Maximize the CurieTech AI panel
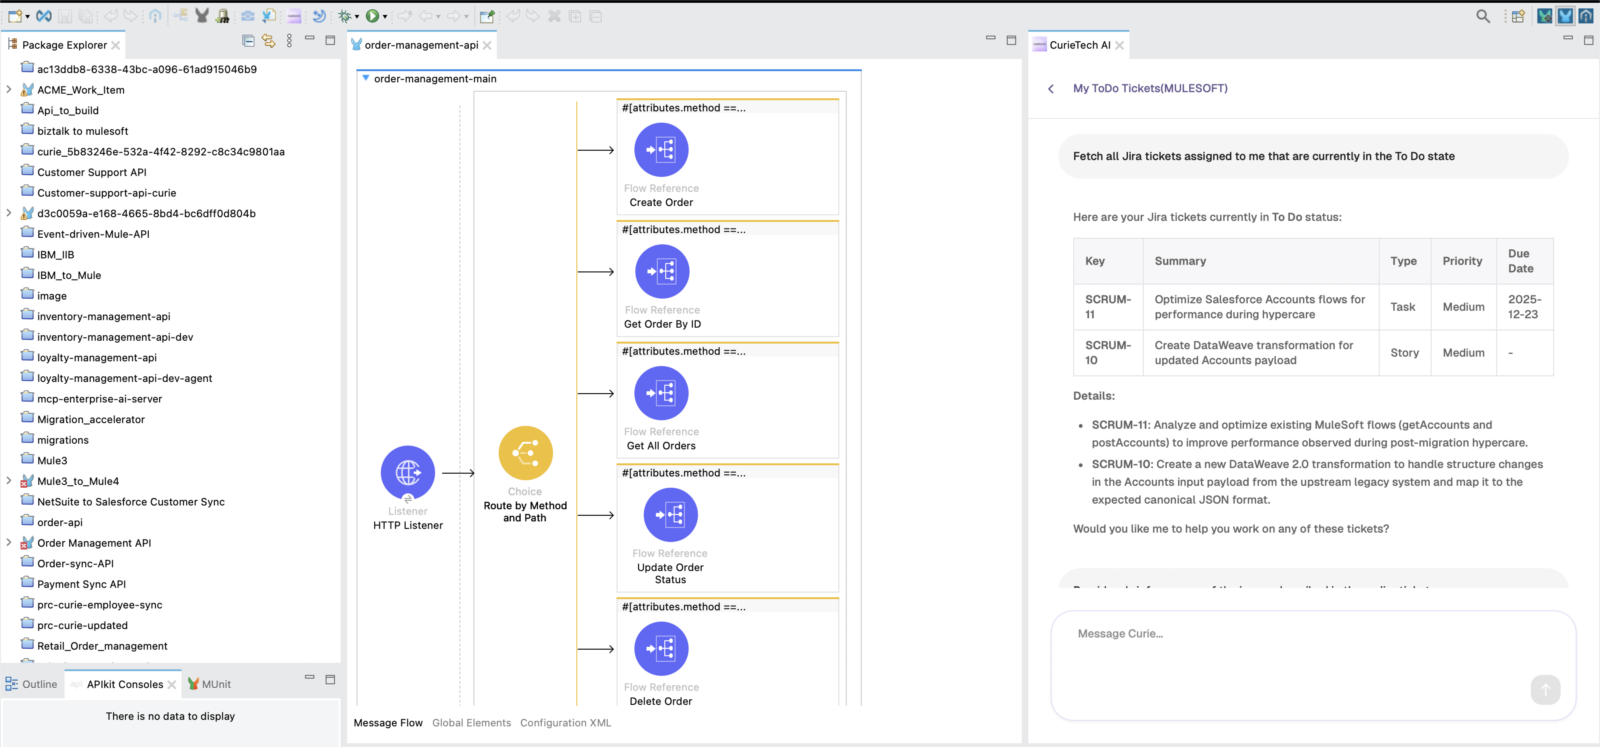Image resolution: width=1600 pixels, height=747 pixels. pyautogui.click(x=1588, y=40)
